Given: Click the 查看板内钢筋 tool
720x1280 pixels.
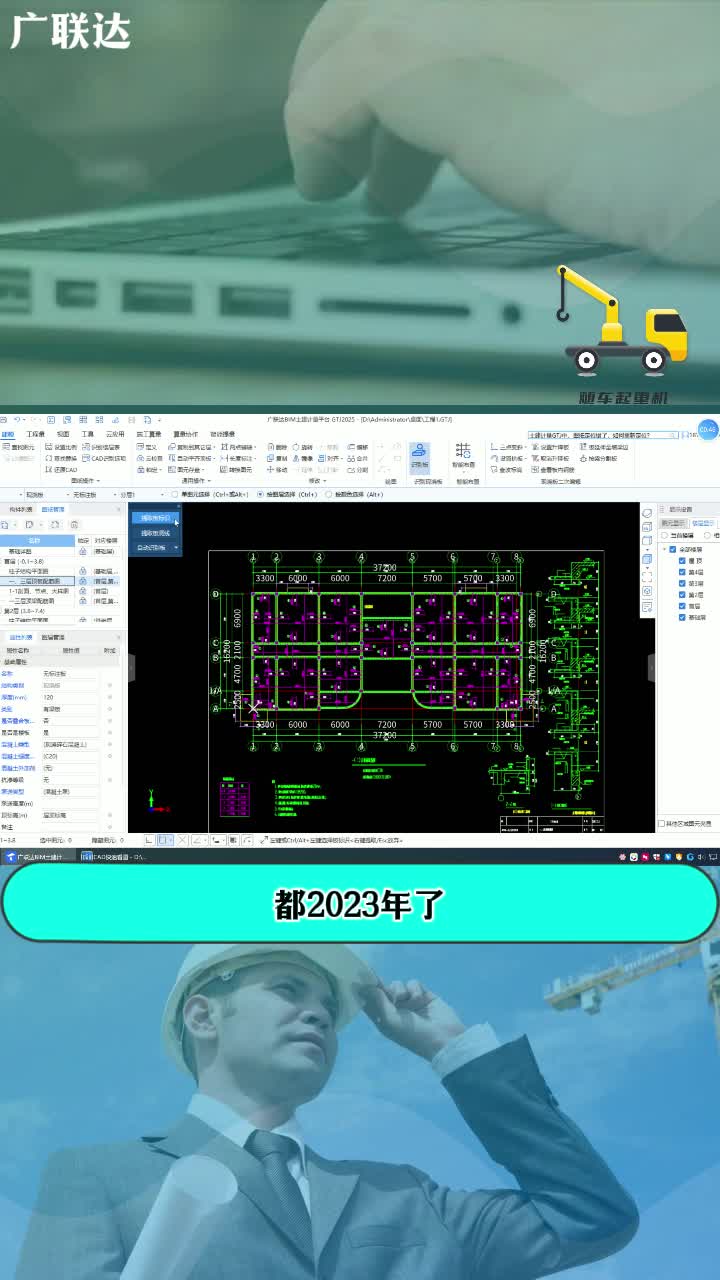Looking at the screenshot, I should click(552, 469).
